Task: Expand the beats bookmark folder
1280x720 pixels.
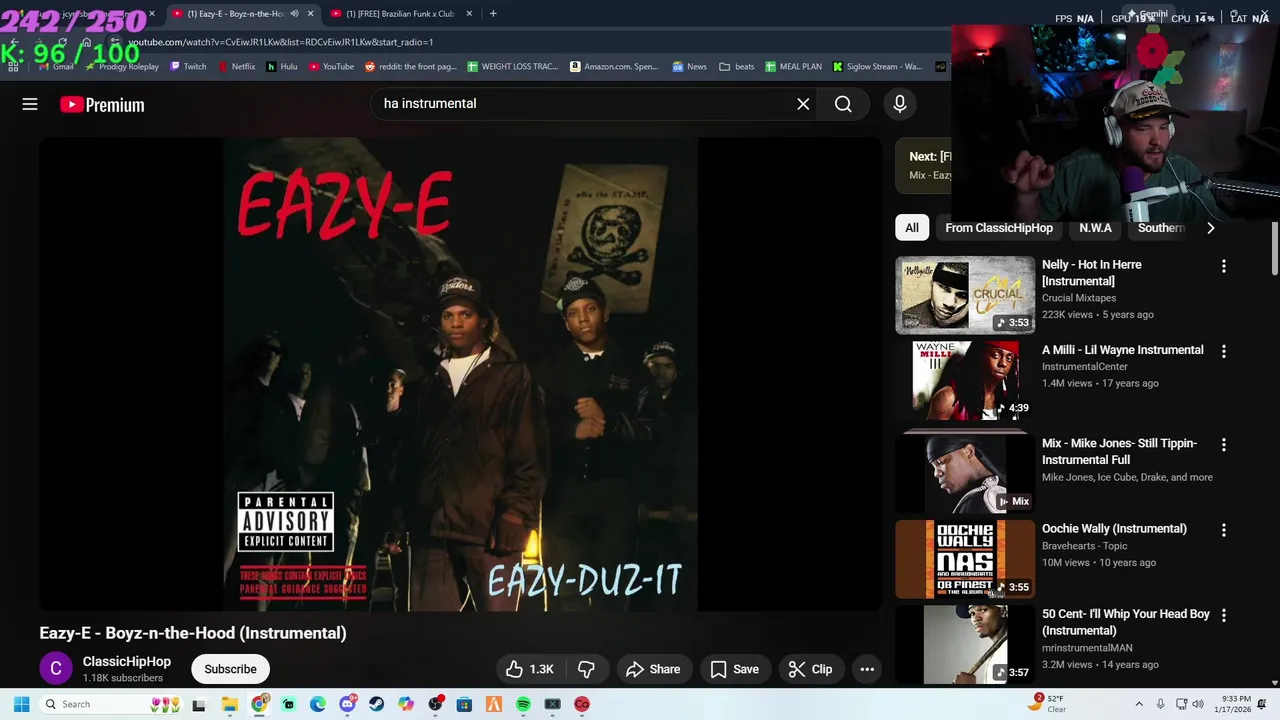Action: 737,67
